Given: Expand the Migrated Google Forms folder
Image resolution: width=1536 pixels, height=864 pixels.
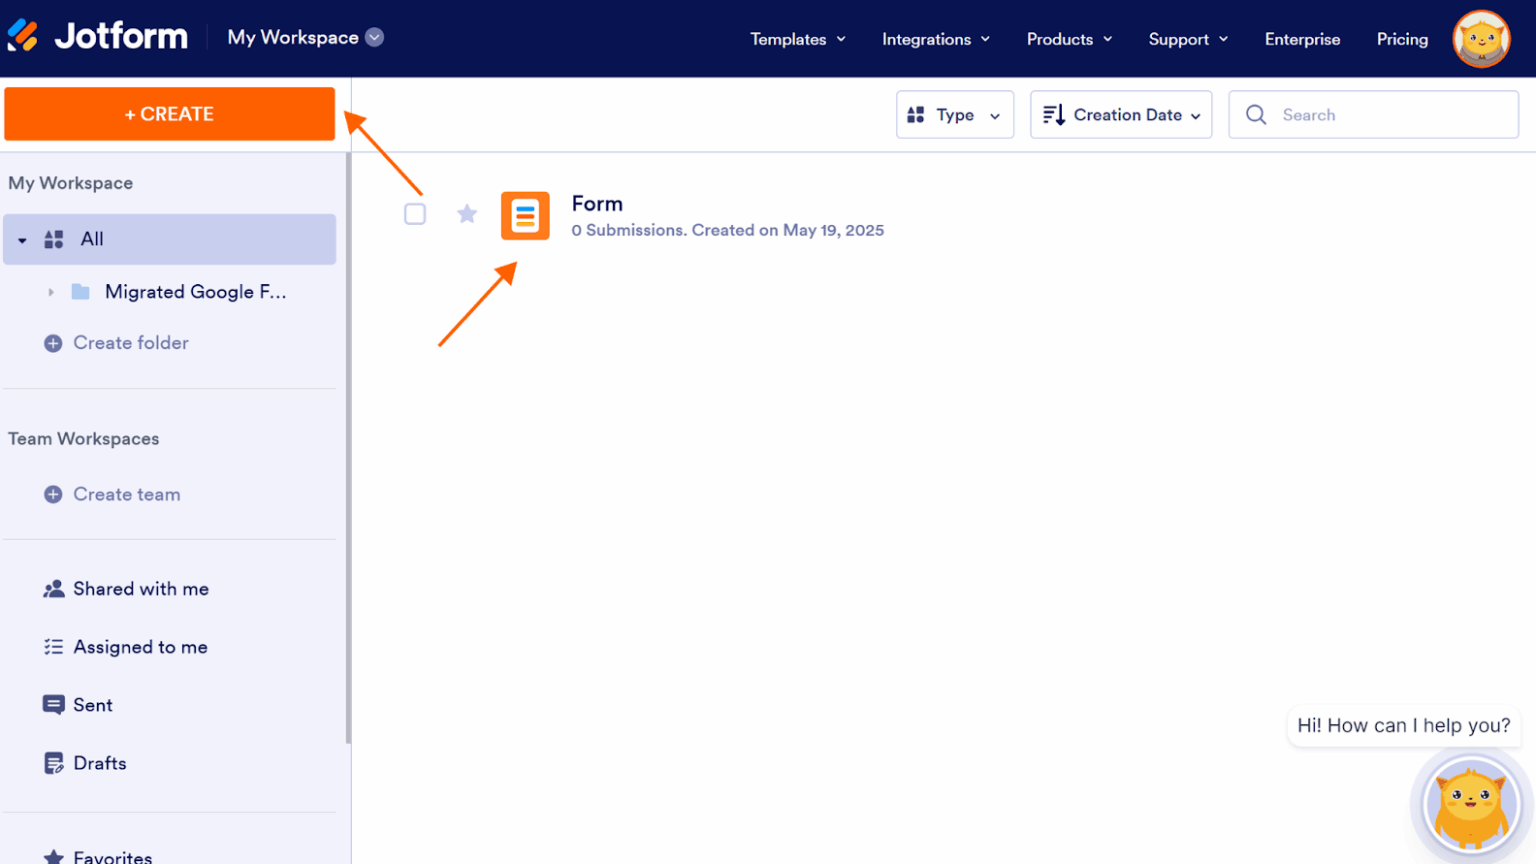Looking at the screenshot, I should tap(51, 291).
